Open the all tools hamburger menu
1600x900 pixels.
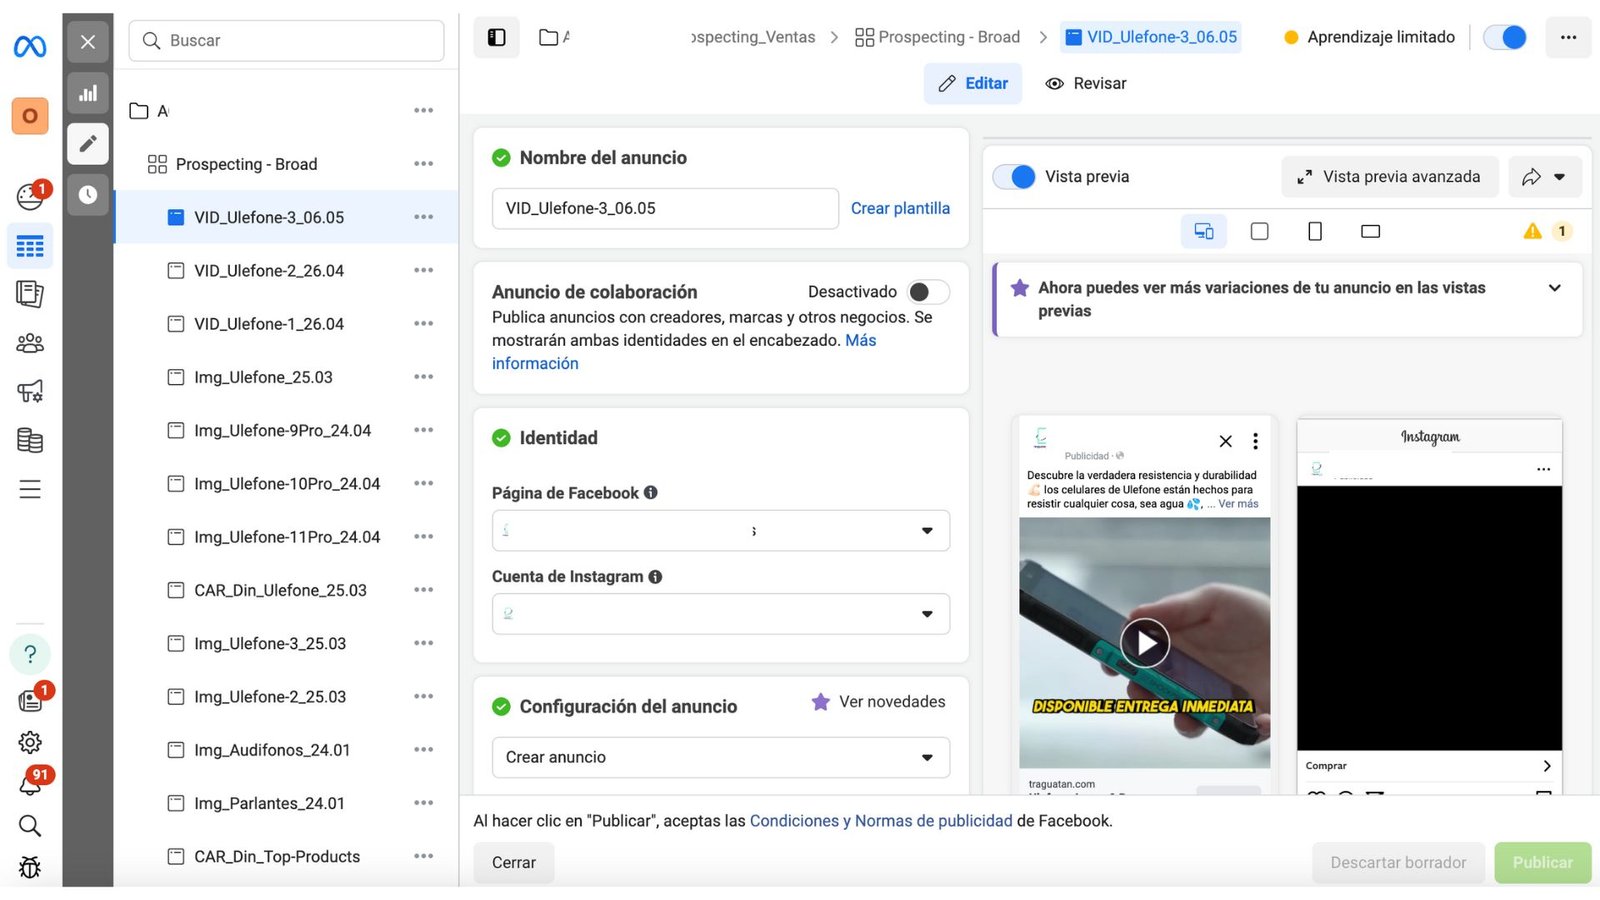point(30,489)
